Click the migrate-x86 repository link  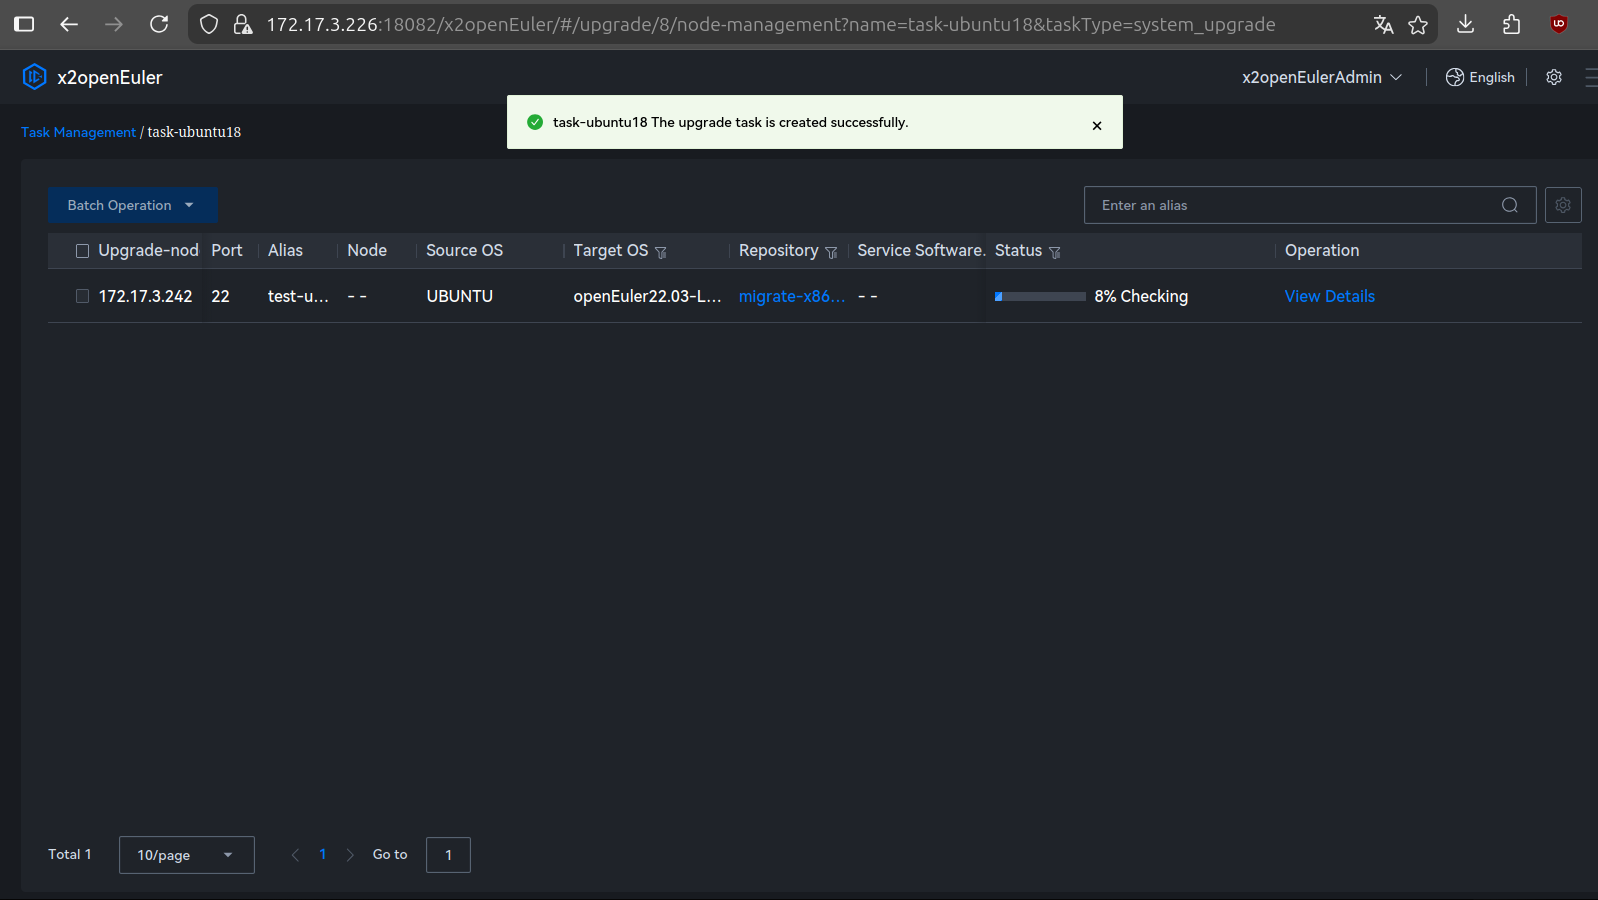coord(791,296)
